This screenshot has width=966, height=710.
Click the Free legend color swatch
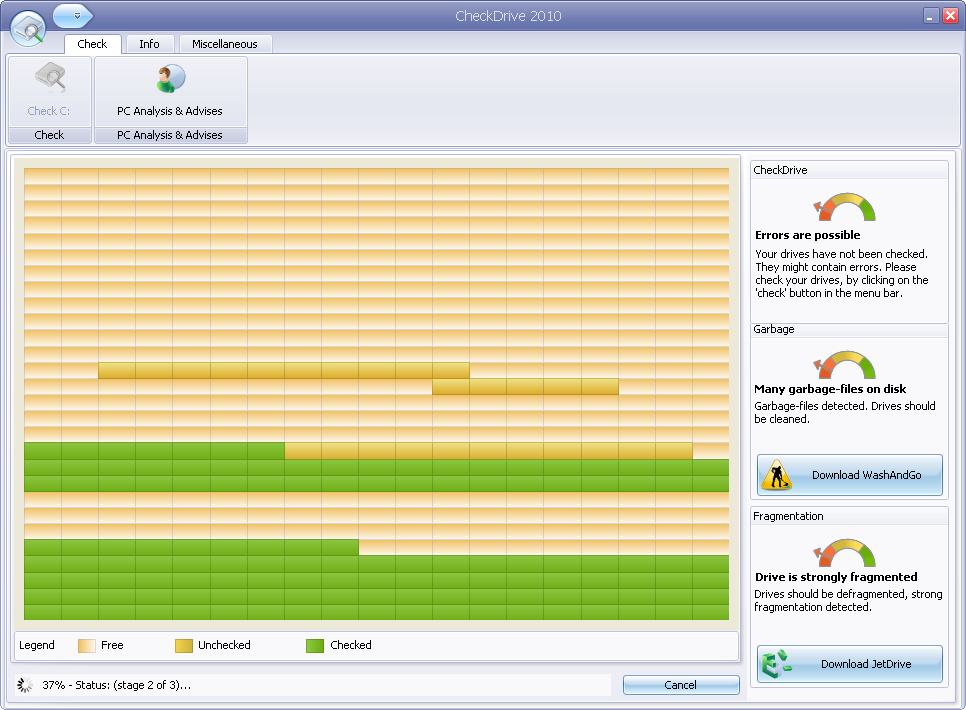87,645
